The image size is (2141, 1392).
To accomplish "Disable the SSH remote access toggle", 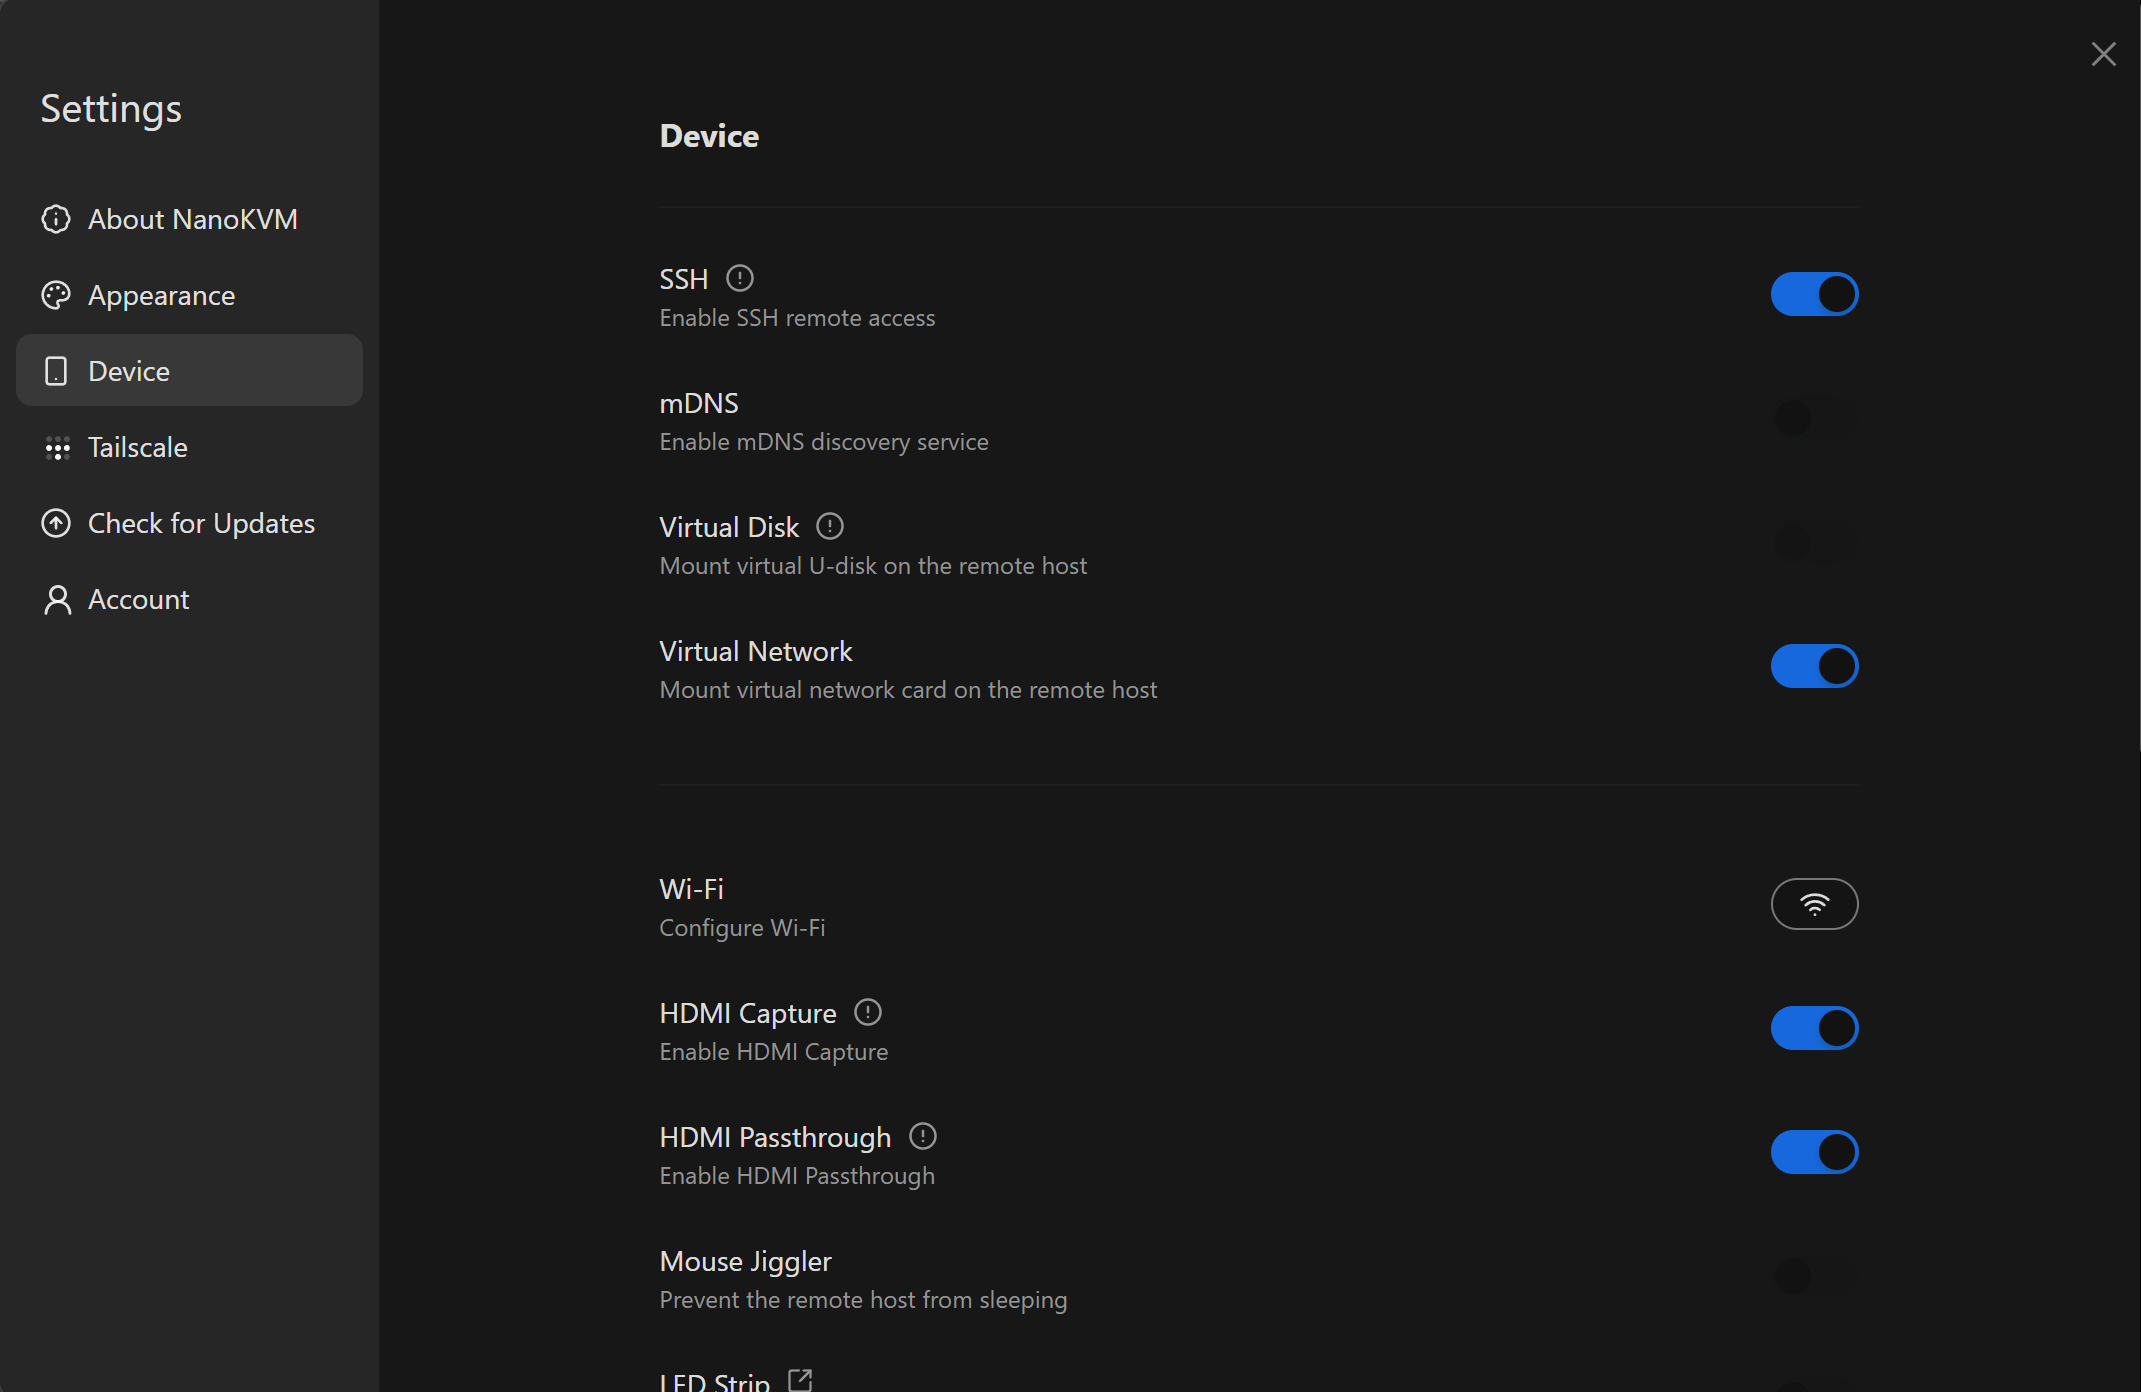I will click(1814, 294).
